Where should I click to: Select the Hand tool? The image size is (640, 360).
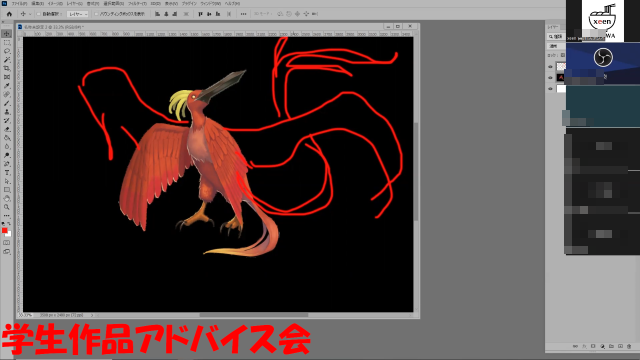tap(7, 199)
